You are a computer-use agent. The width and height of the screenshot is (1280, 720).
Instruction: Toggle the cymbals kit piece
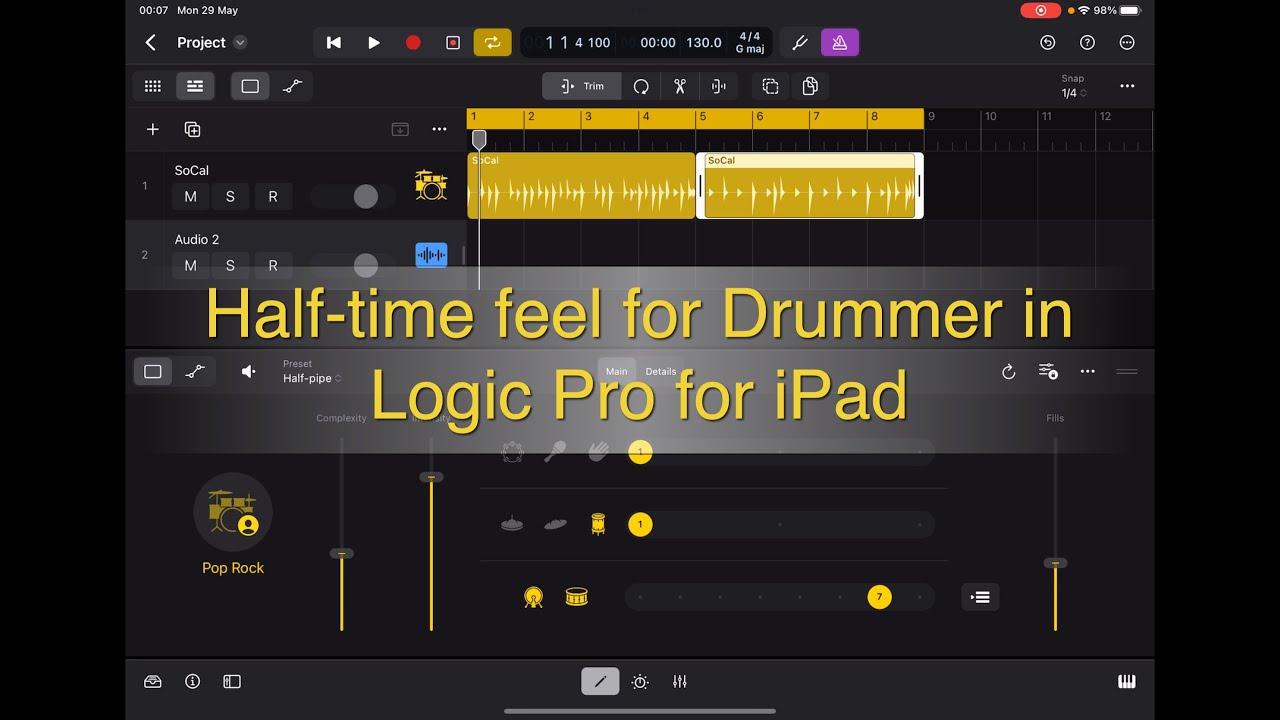(512, 524)
